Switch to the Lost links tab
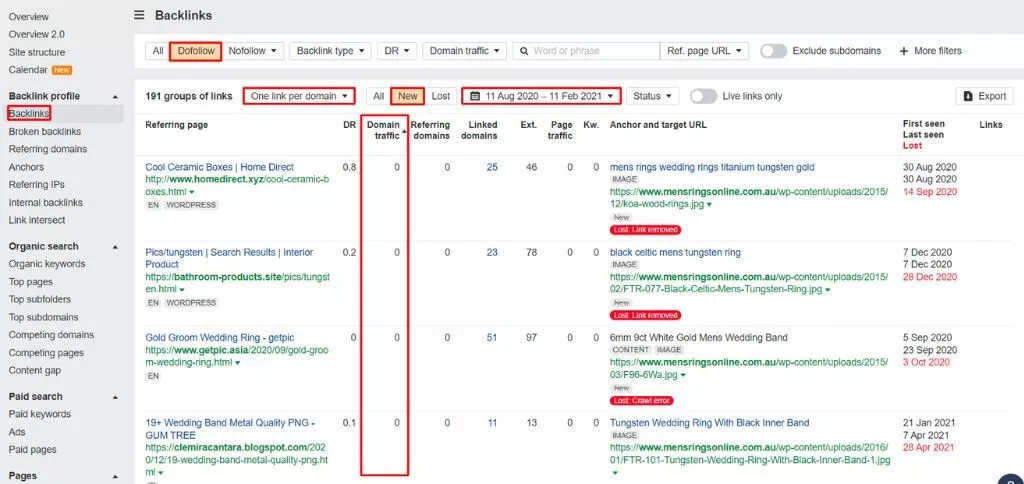The width and height of the screenshot is (1024, 484). [440, 96]
